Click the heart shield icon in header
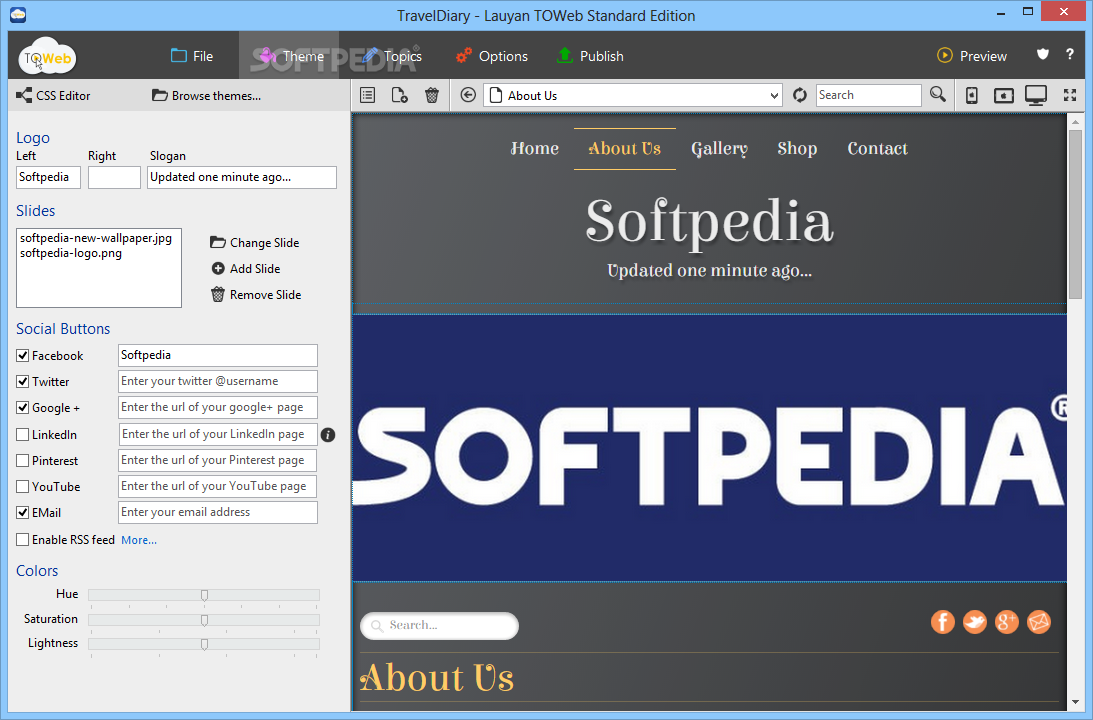The width and height of the screenshot is (1093, 720). pyautogui.click(x=1043, y=54)
